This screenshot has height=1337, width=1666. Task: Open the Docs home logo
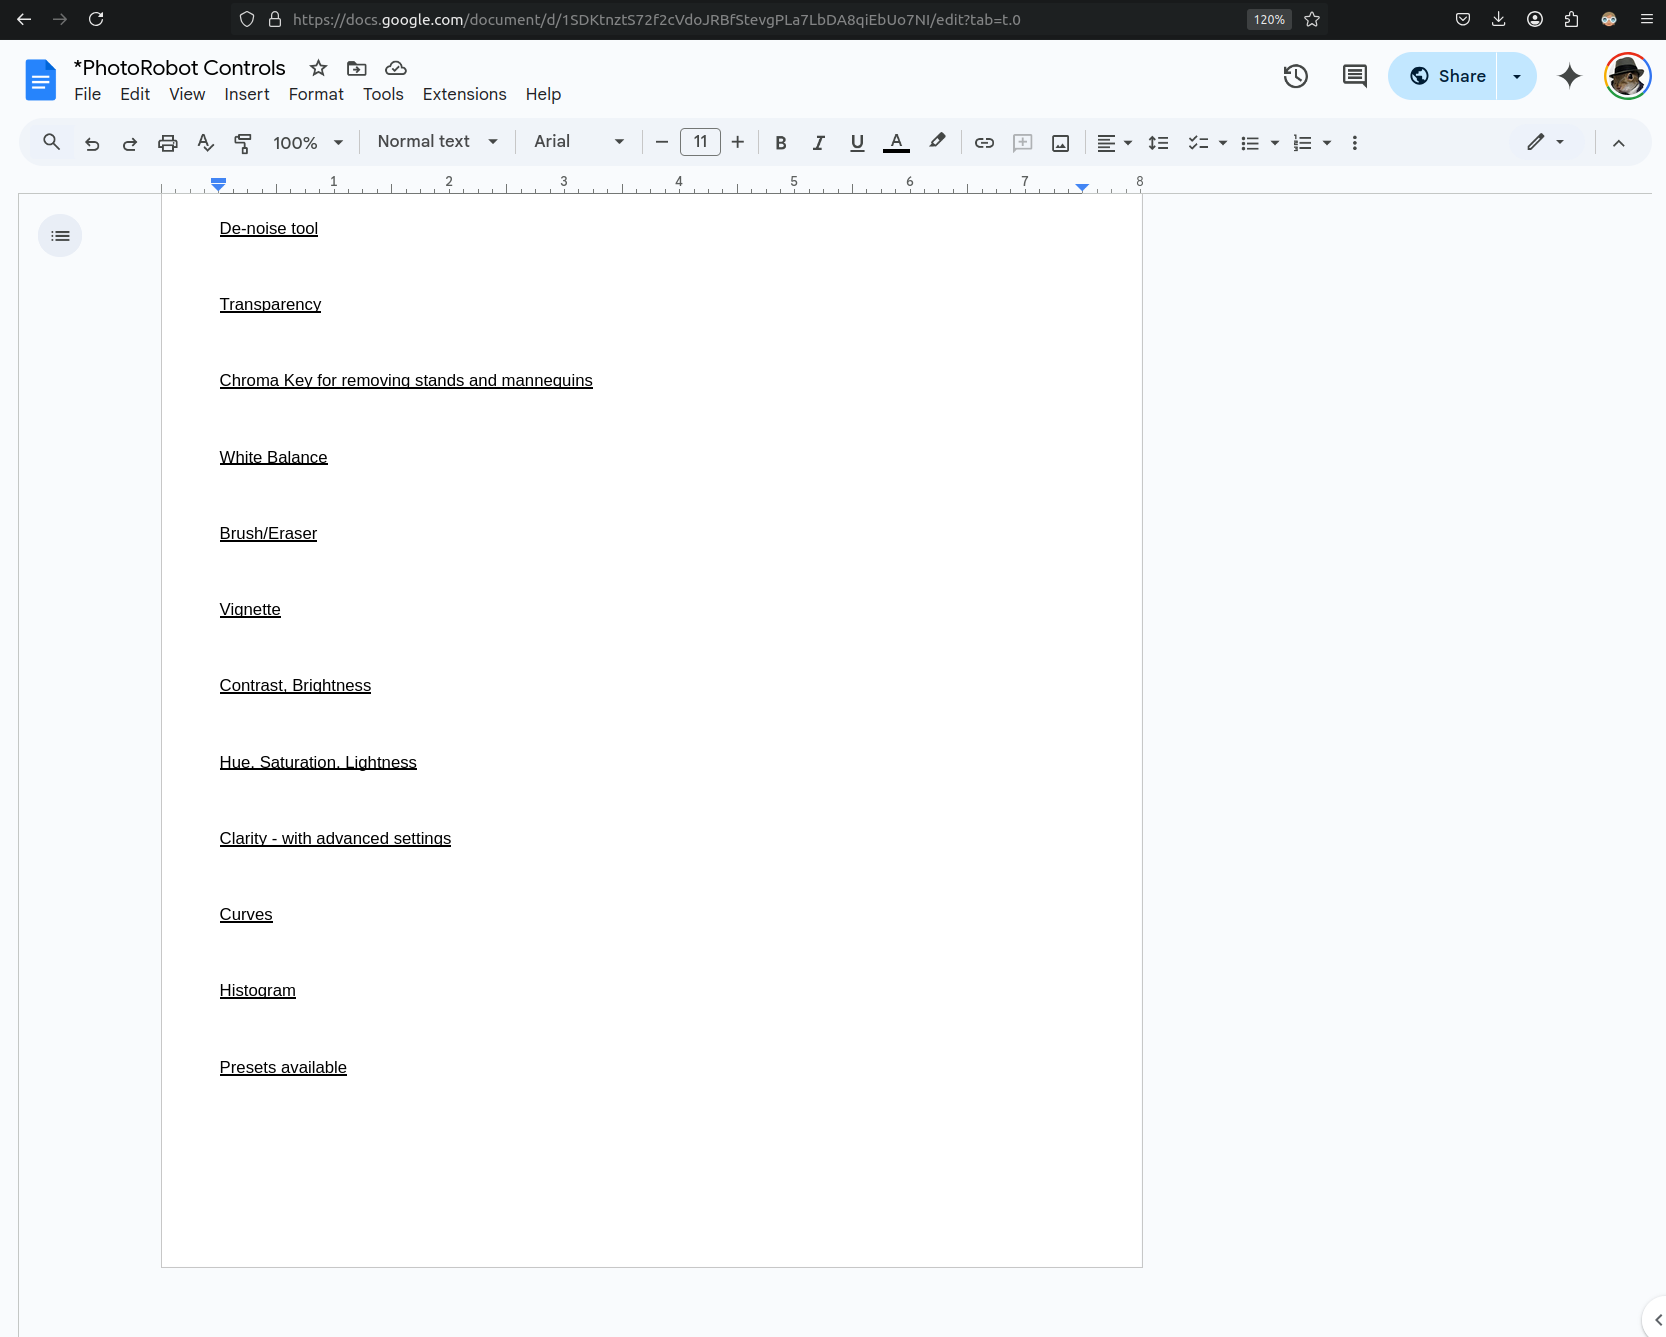[x=41, y=80]
